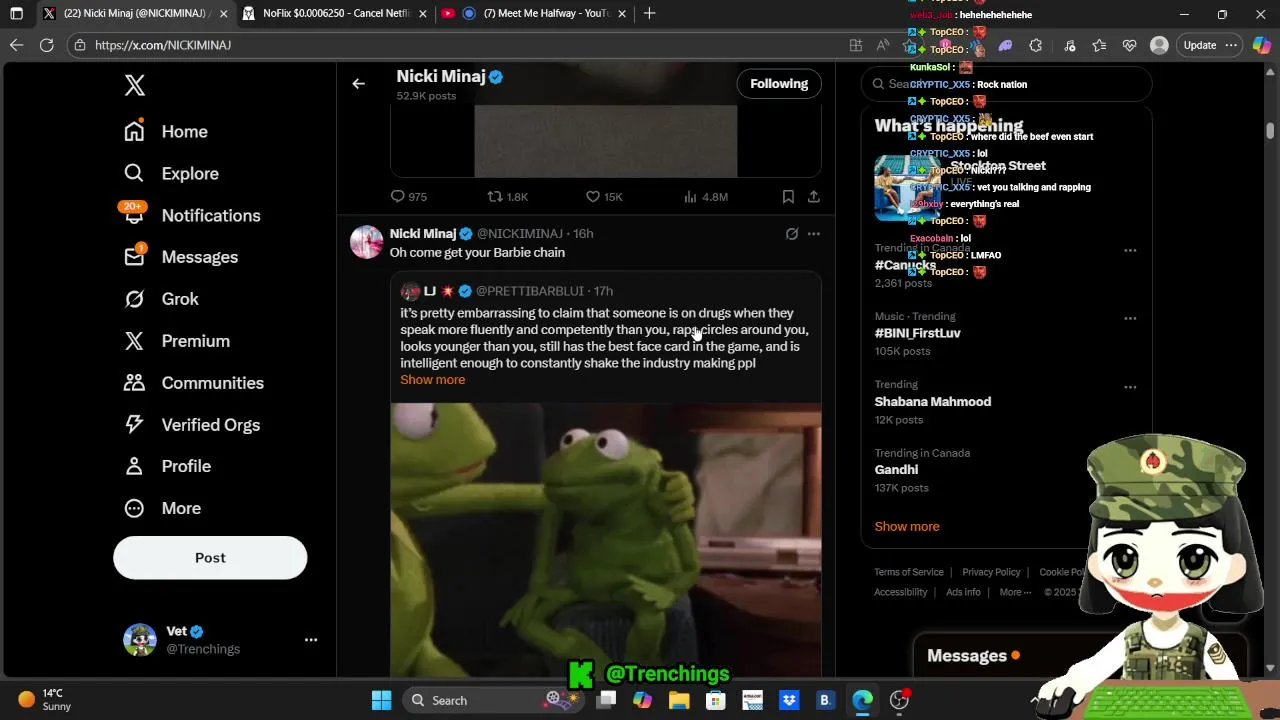The image size is (1280, 720).
Task: Open Messages in the left sidebar
Action: 181,257
